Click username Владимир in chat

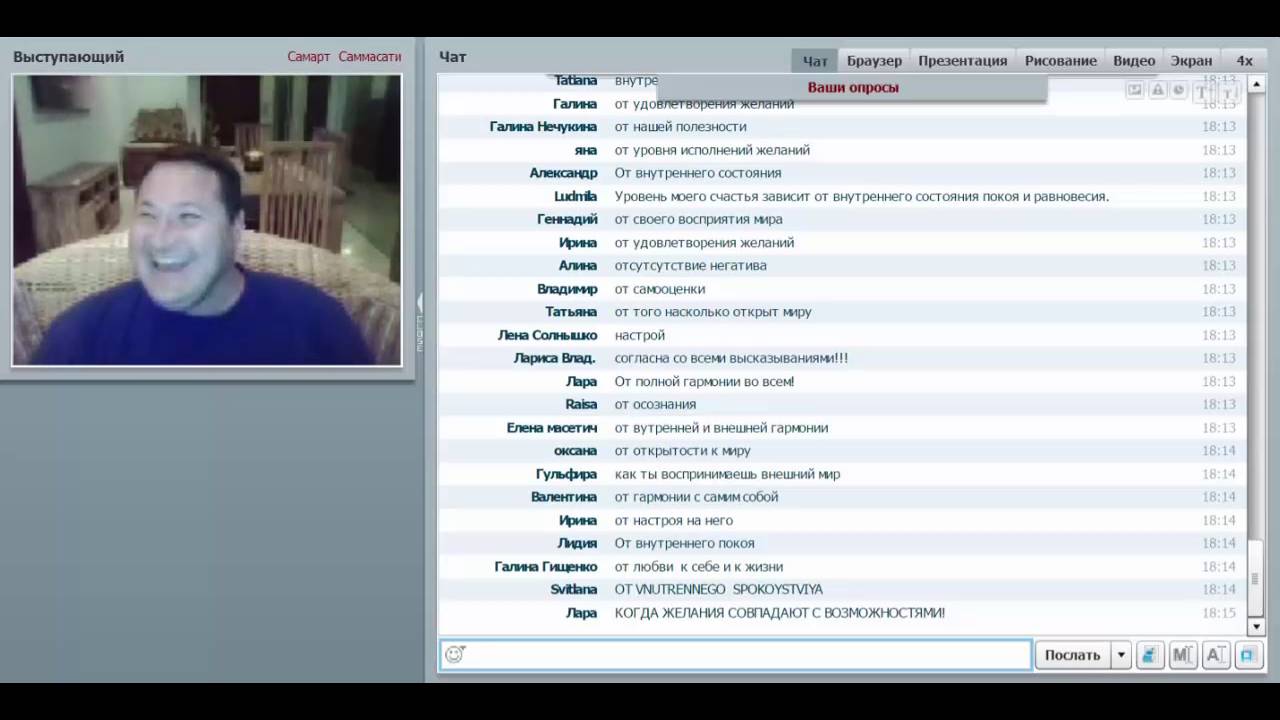pos(567,289)
